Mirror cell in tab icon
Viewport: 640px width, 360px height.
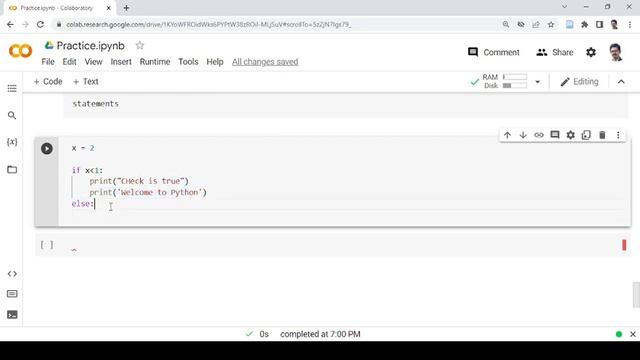click(x=586, y=135)
